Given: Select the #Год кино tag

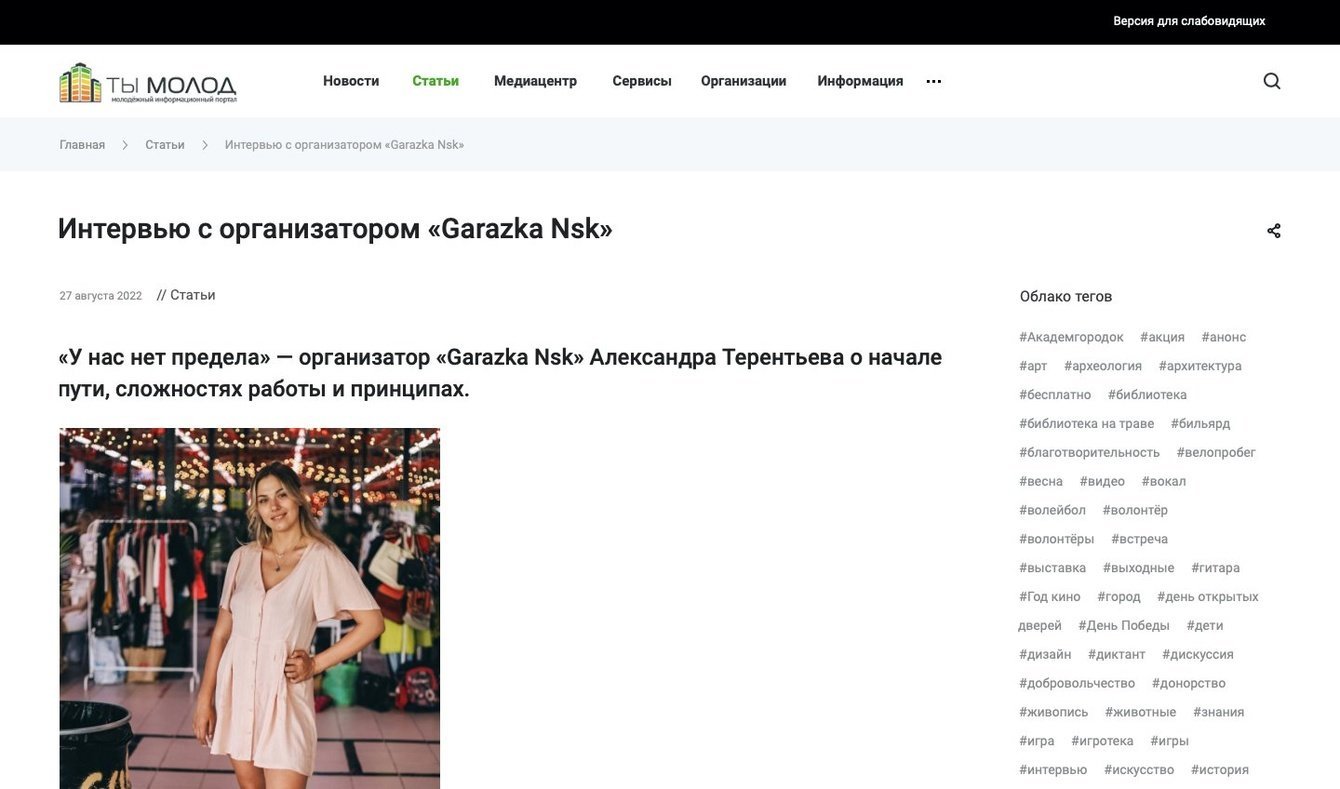Looking at the screenshot, I should [x=1050, y=598].
